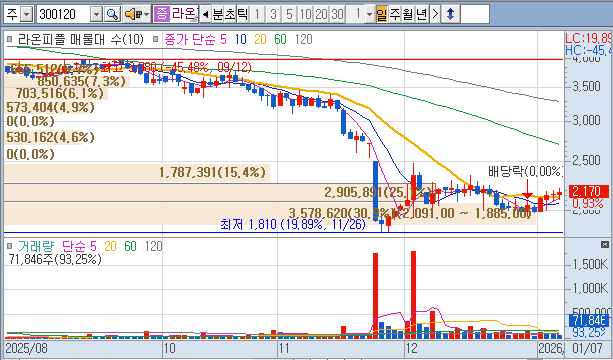Click the 71,846주(93,25%) volume readout
This screenshot has height=360, width=613.
pyautogui.click(x=55, y=259)
